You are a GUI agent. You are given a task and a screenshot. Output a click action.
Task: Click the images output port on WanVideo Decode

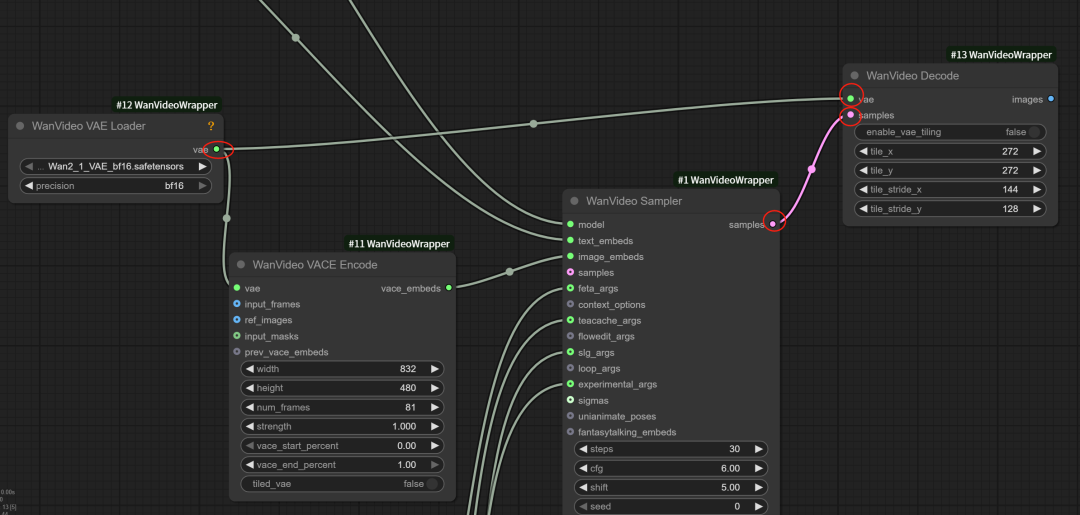click(1050, 99)
